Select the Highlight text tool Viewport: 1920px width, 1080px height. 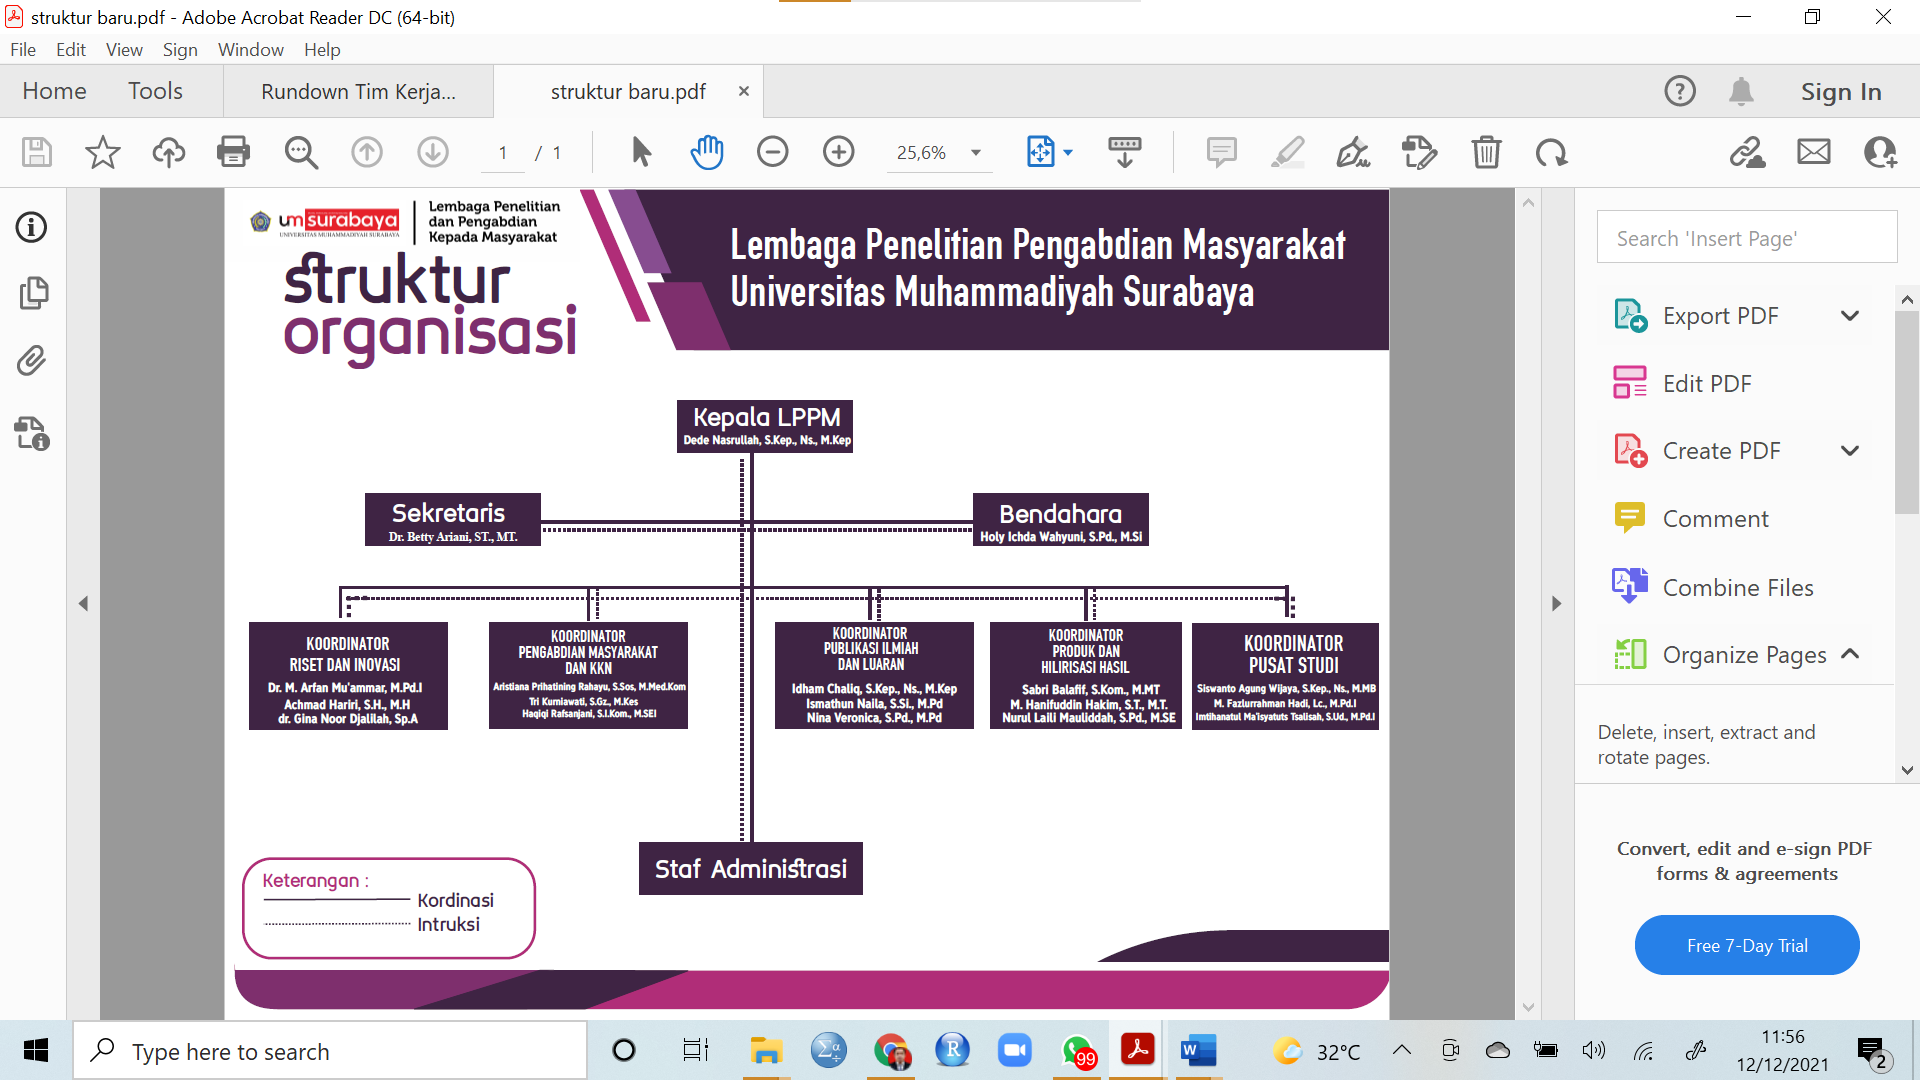tap(1287, 152)
